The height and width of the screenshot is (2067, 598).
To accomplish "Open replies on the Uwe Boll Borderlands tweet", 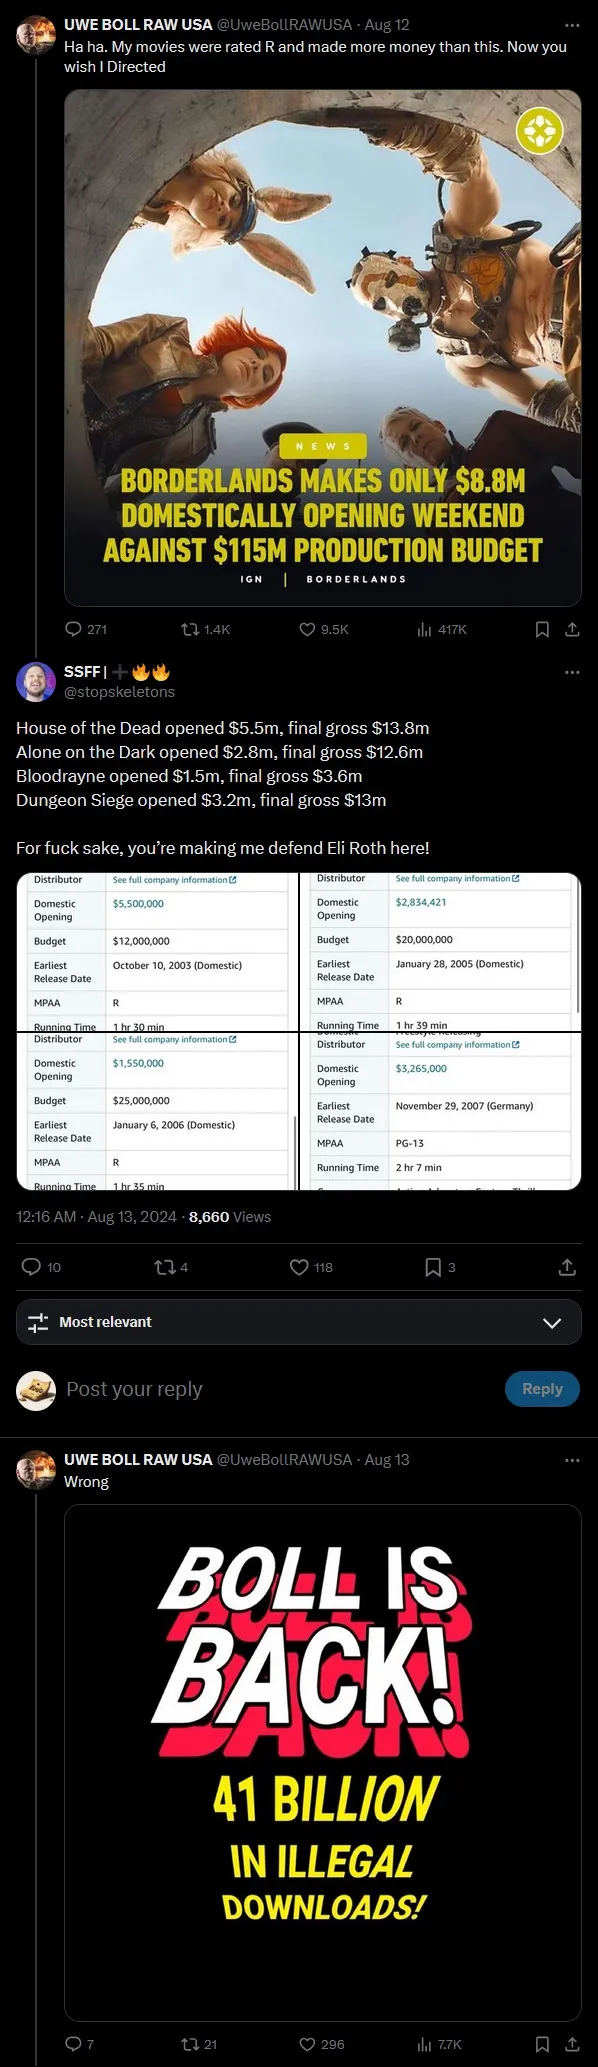I will click(73, 629).
